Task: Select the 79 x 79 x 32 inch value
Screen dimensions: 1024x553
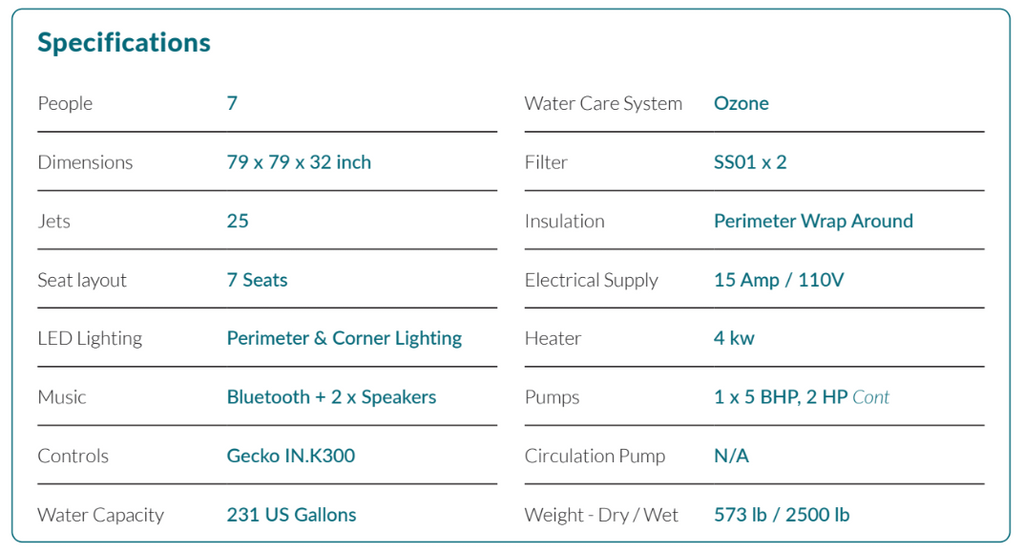Action: [x=299, y=162]
